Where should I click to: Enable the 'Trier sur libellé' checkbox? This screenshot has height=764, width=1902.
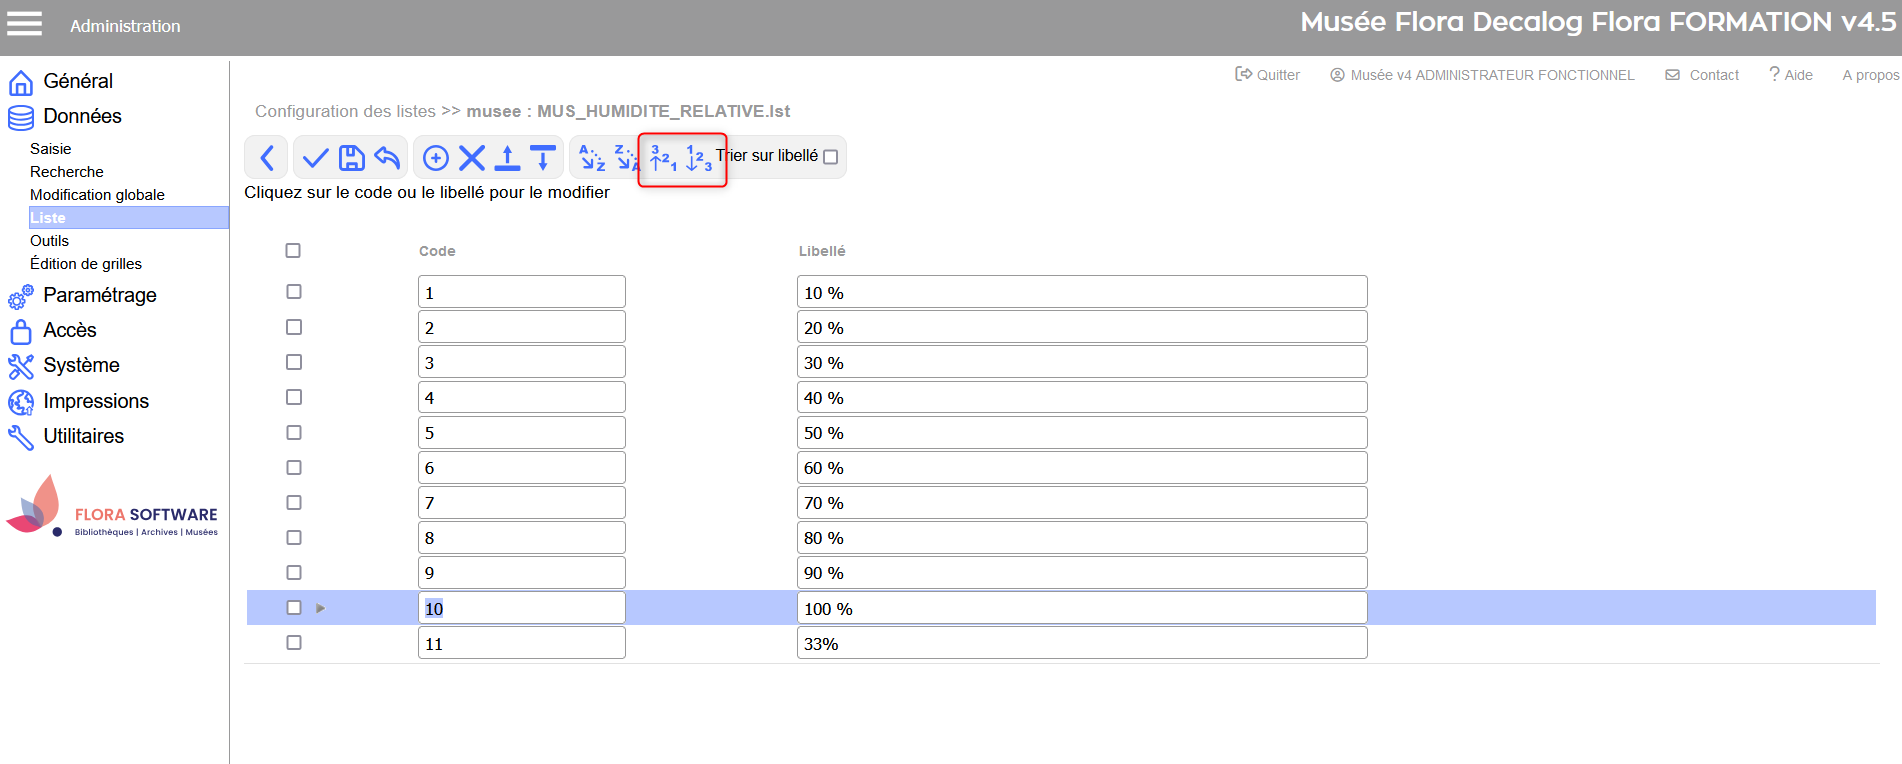pos(830,157)
